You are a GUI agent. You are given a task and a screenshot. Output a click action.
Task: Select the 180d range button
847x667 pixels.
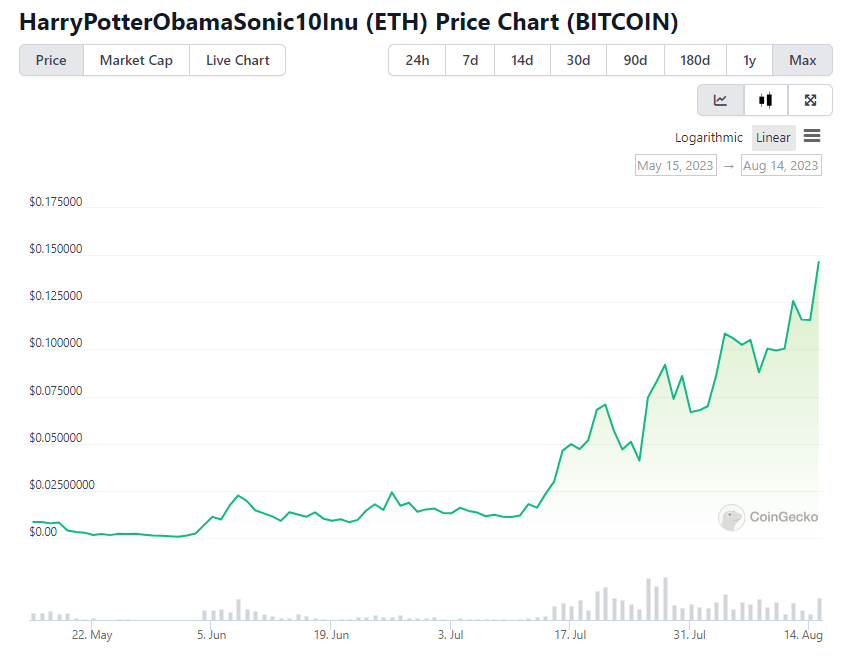pyautogui.click(x=695, y=60)
